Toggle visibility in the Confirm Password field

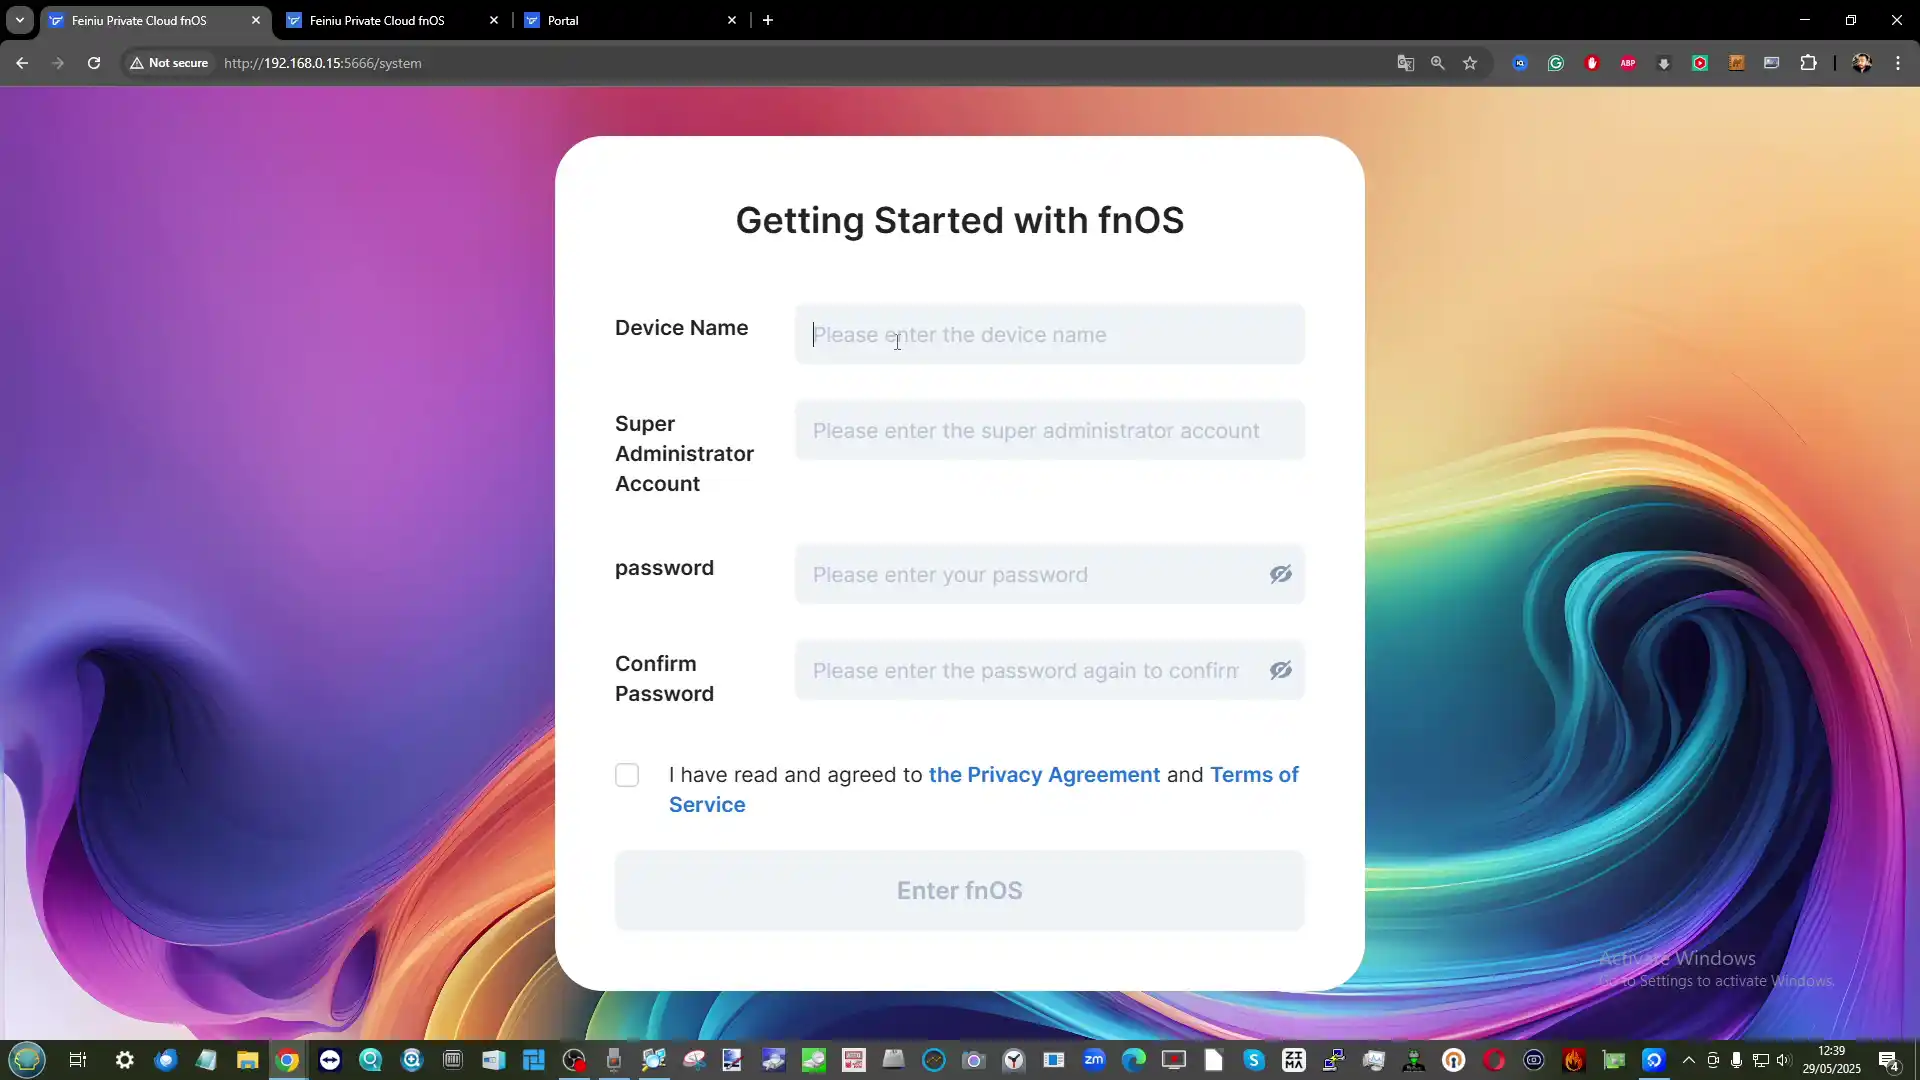tap(1280, 670)
